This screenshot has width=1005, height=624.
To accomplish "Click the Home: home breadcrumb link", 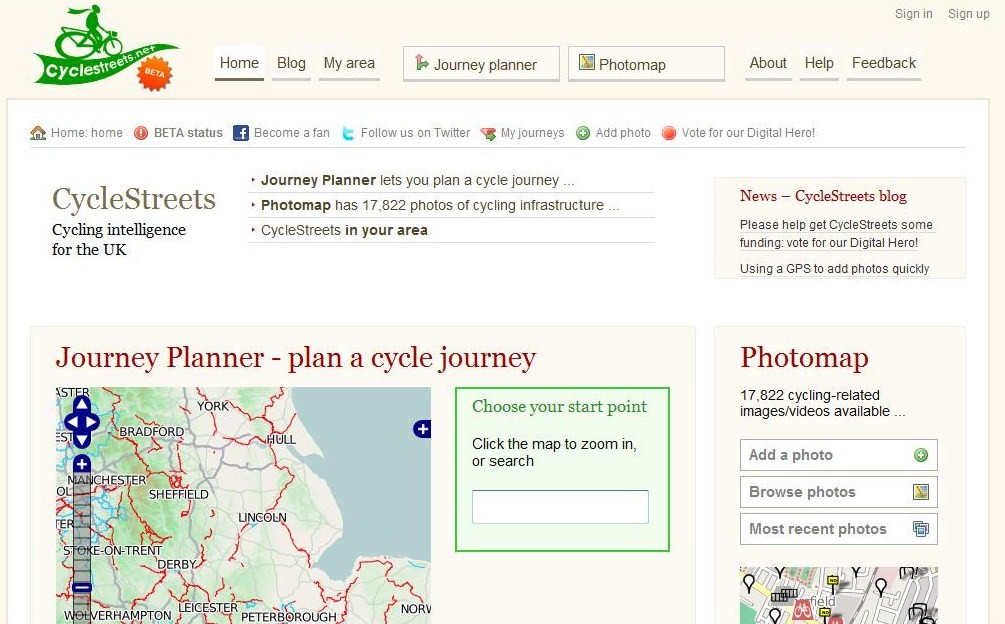I will coord(87,133).
